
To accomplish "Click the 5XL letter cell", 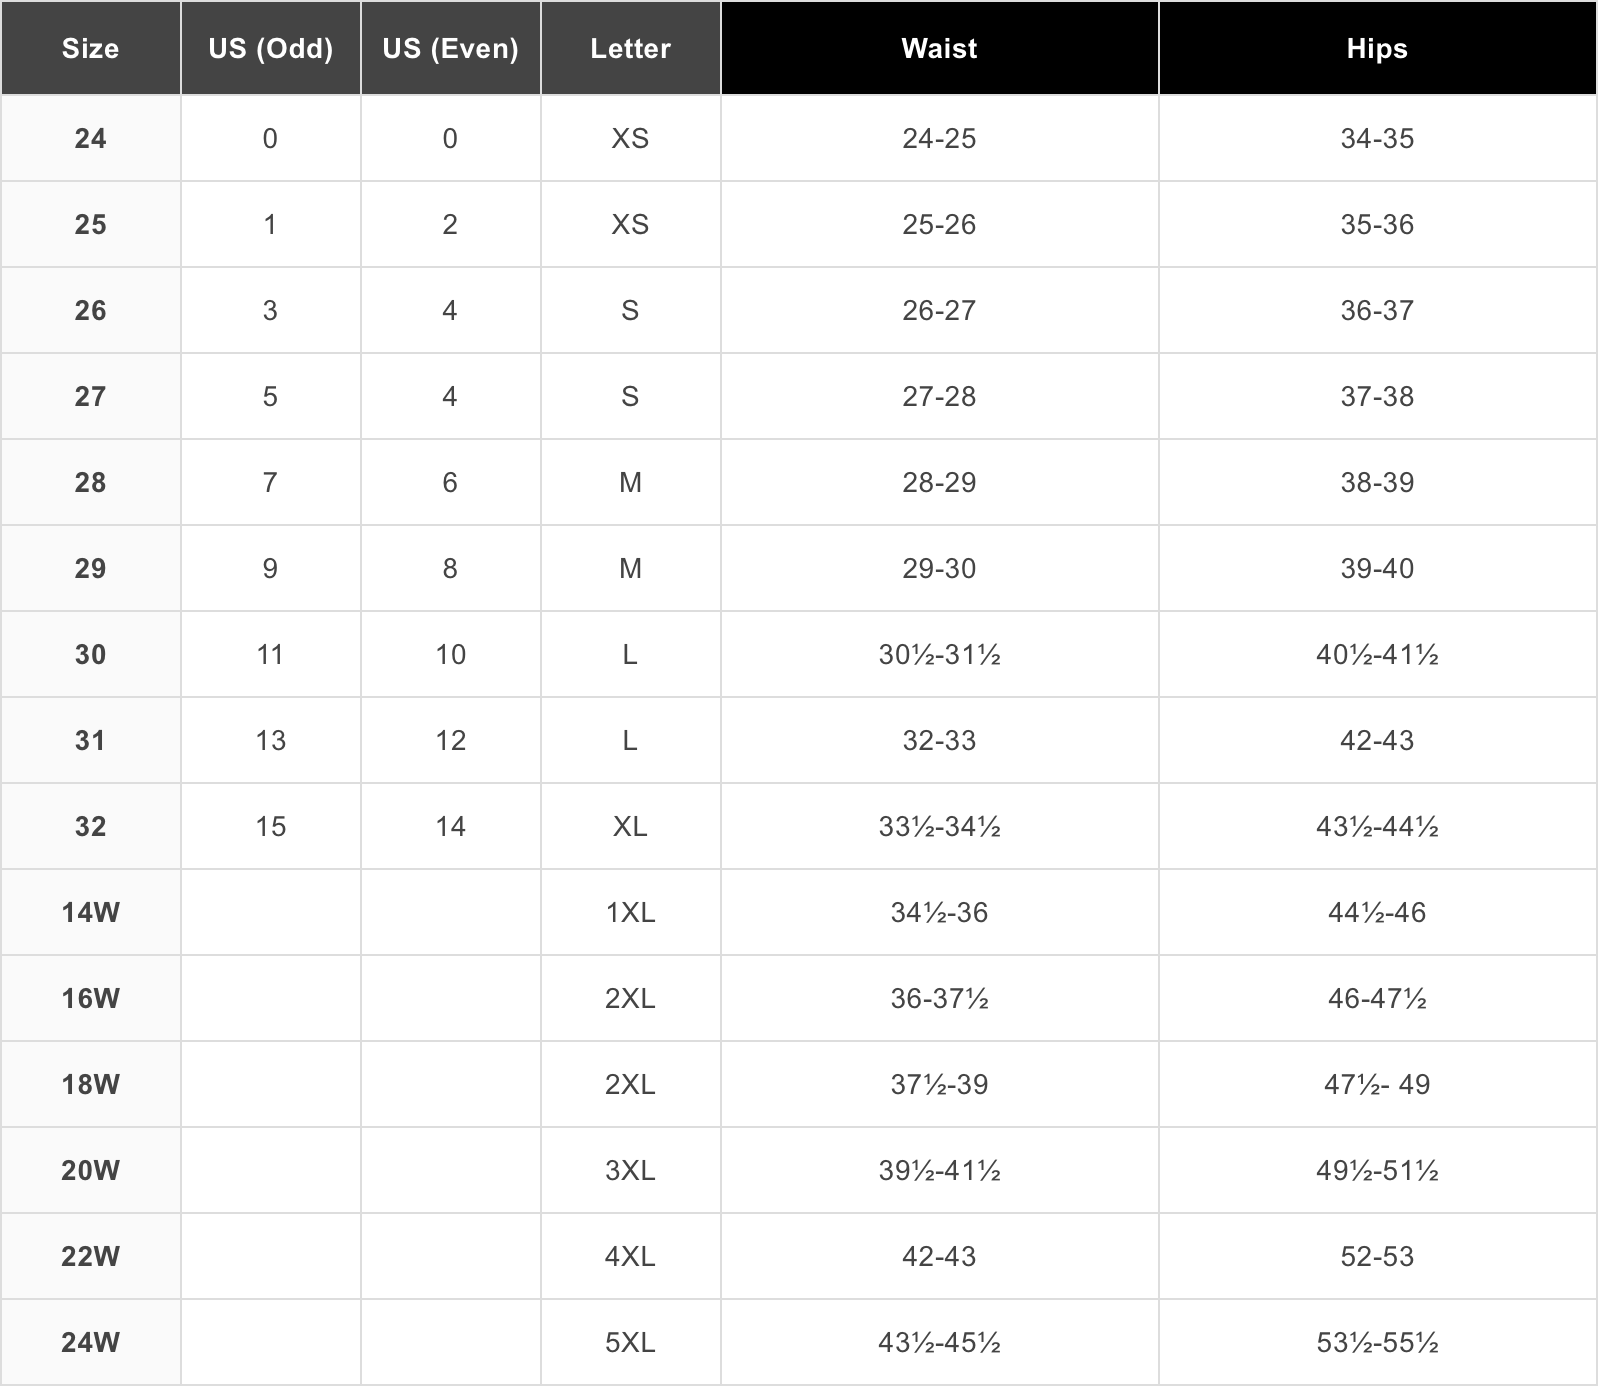I will tap(631, 1342).
